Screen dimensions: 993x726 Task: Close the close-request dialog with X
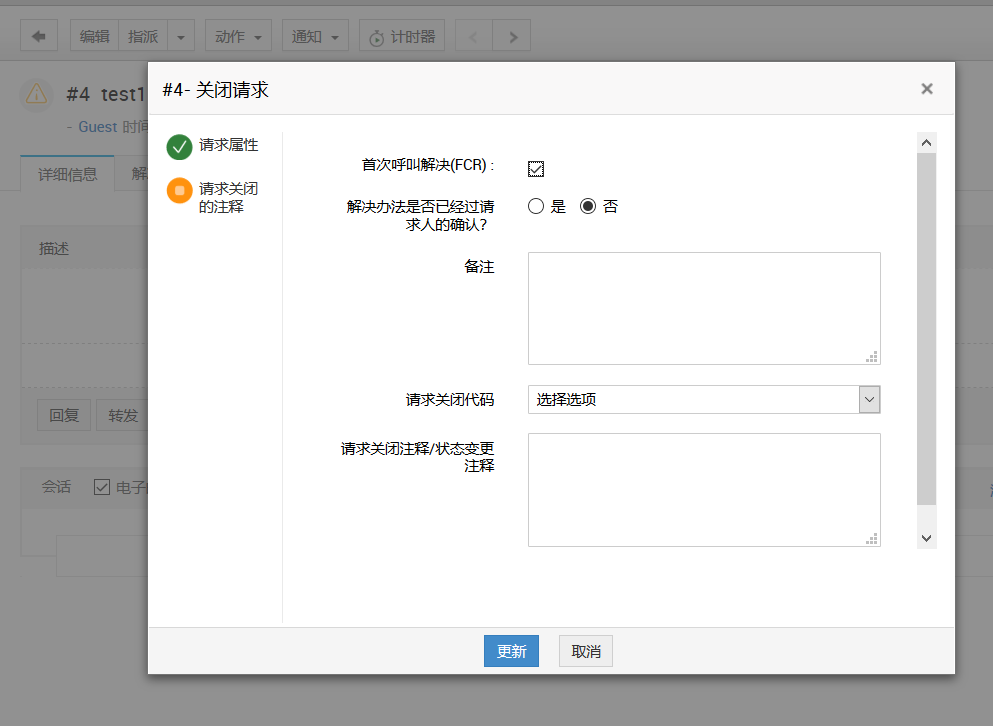click(x=927, y=89)
